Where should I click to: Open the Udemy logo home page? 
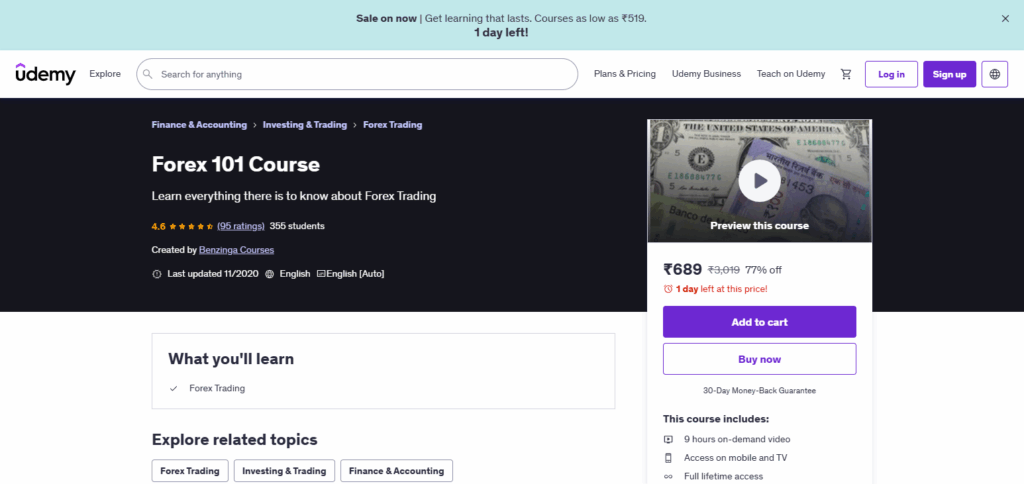point(46,74)
